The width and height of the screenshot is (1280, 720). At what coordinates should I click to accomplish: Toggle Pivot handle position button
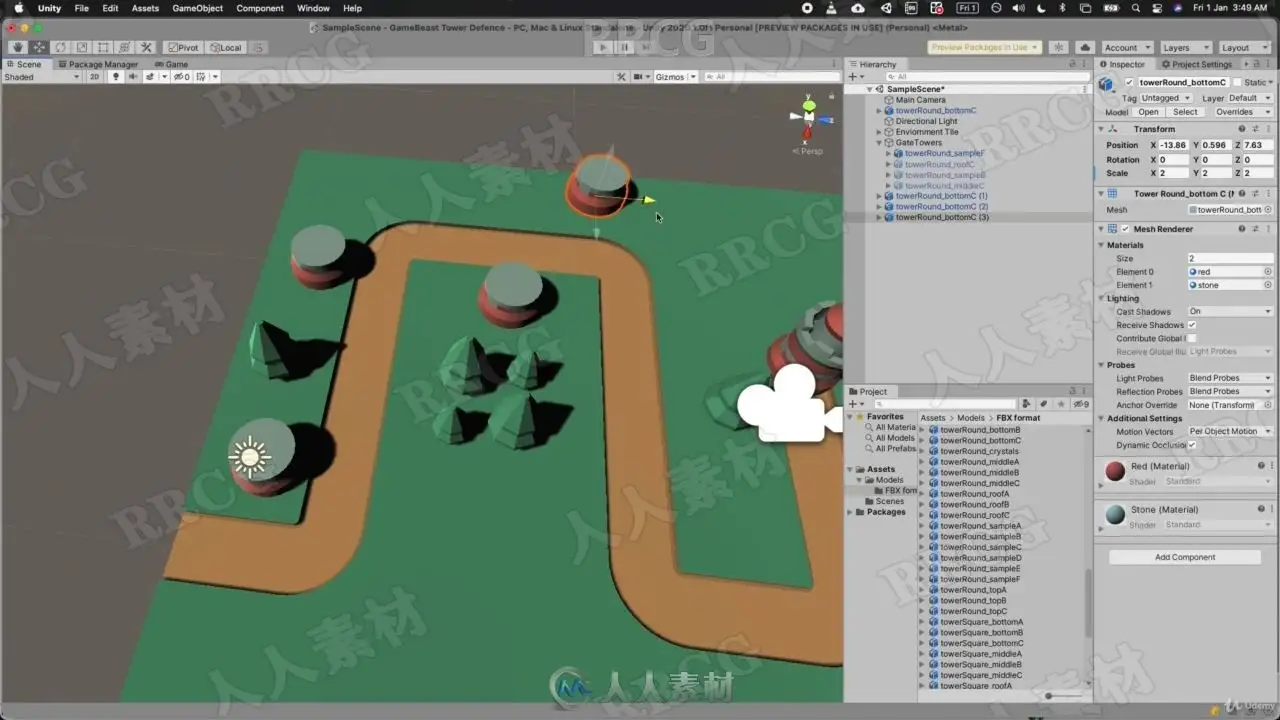click(x=182, y=47)
